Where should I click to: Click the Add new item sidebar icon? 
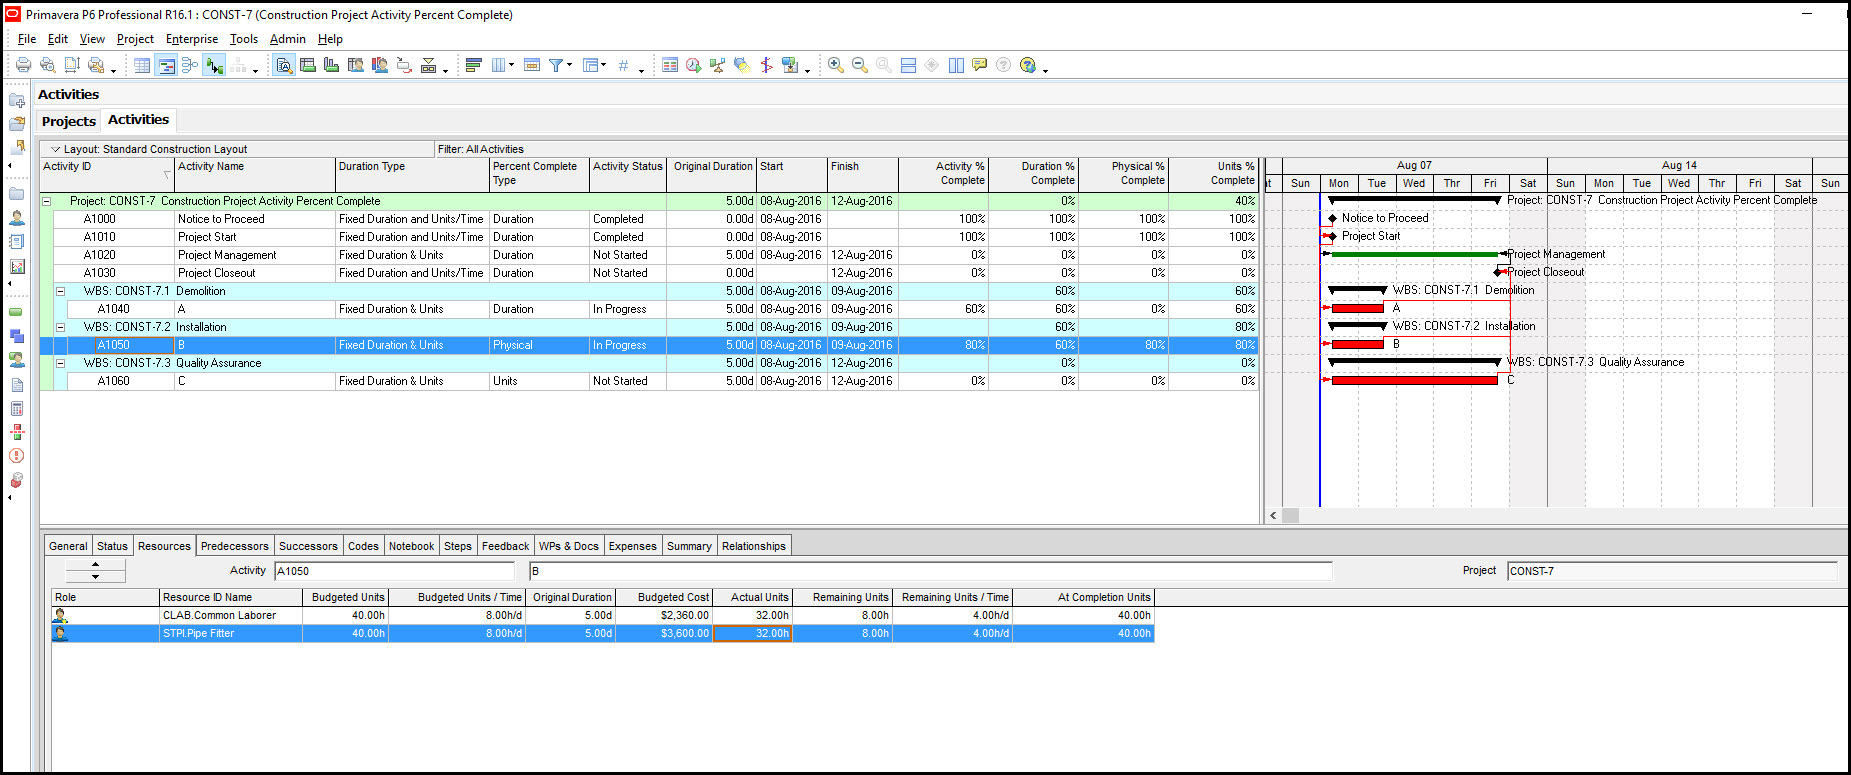tap(17, 100)
